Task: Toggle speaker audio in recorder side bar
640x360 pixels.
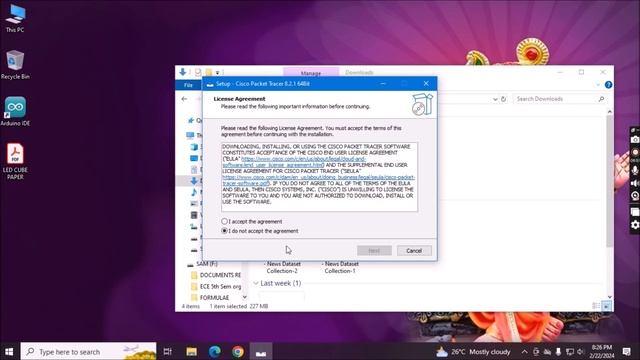Action: [x=635, y=183]
